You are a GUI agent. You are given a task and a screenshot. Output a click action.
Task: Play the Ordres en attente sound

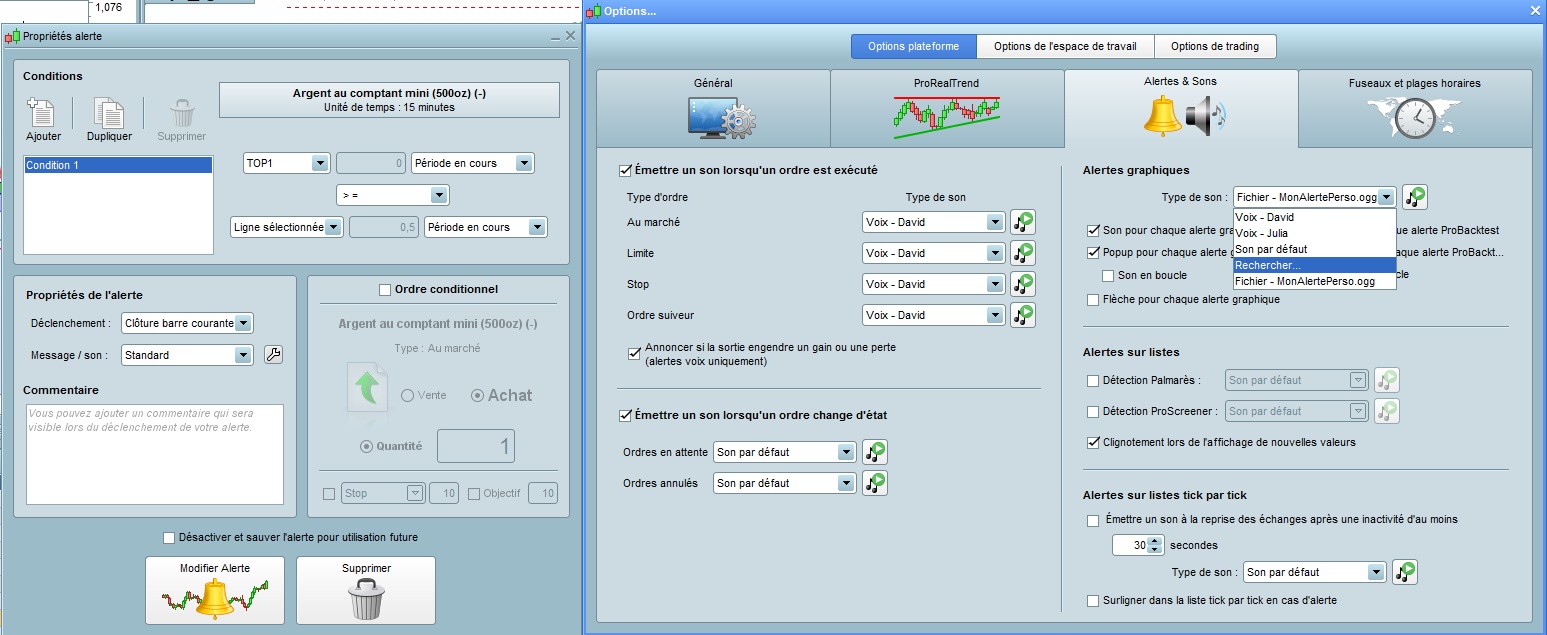[x=875, y=452]
